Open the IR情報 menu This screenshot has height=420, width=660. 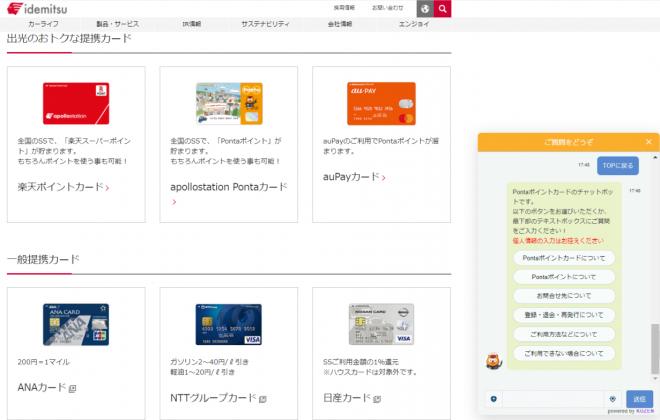point(192,24)
